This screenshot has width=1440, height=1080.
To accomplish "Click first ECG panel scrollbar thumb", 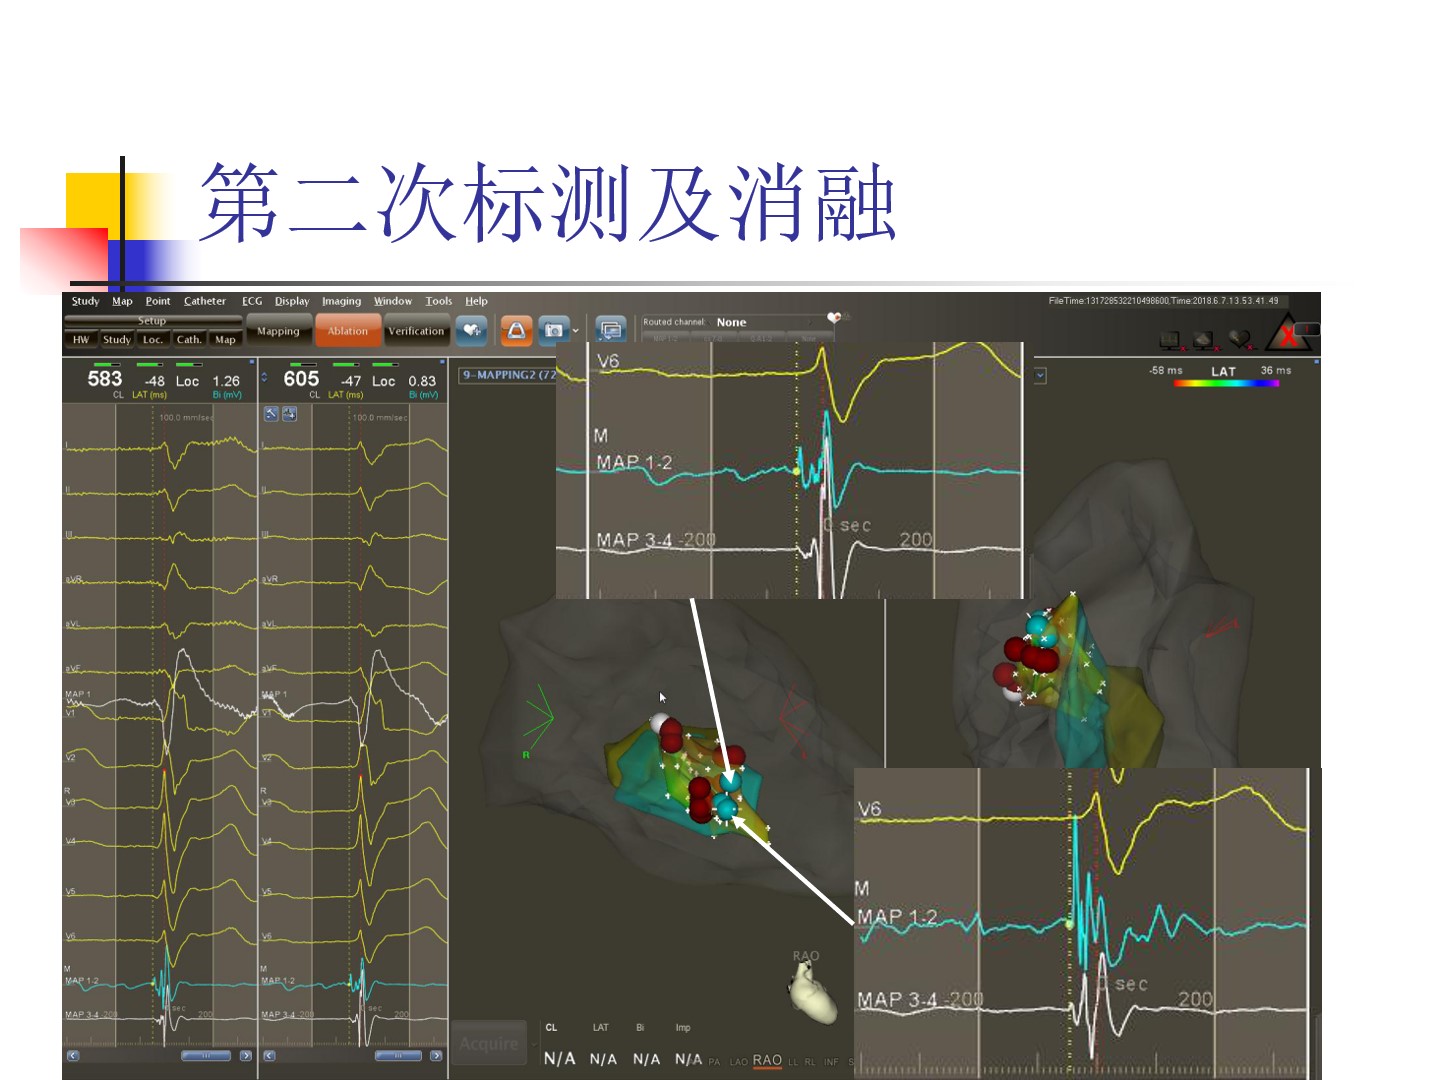I will tap(206, 1056).
